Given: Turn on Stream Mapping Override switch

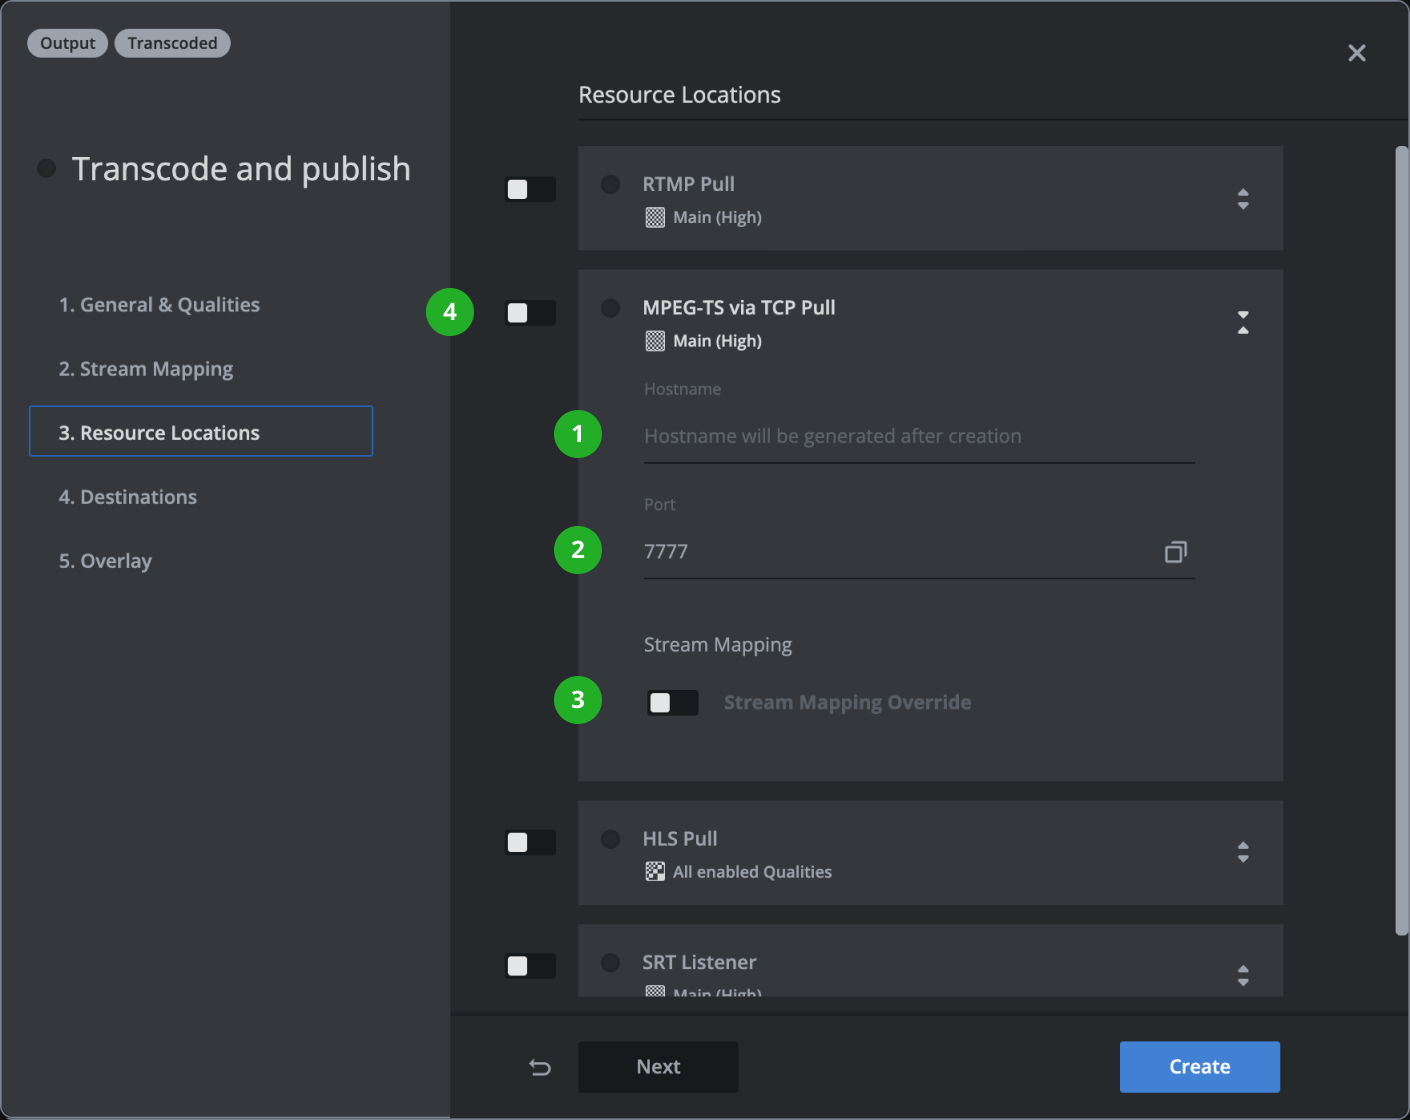Looking at the screenshot, I should coord(672,703).
